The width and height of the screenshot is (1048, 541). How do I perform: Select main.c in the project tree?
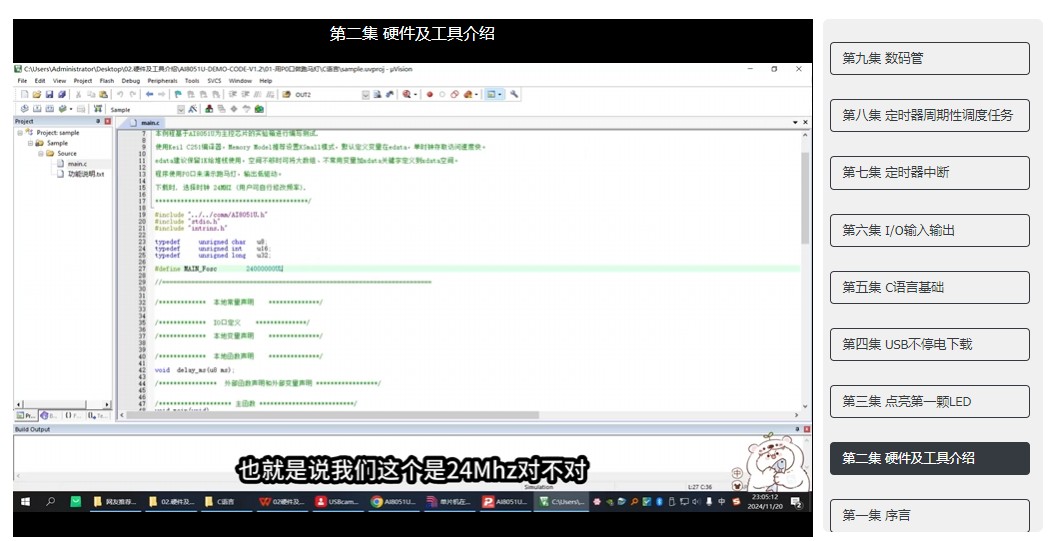[77, 163]
